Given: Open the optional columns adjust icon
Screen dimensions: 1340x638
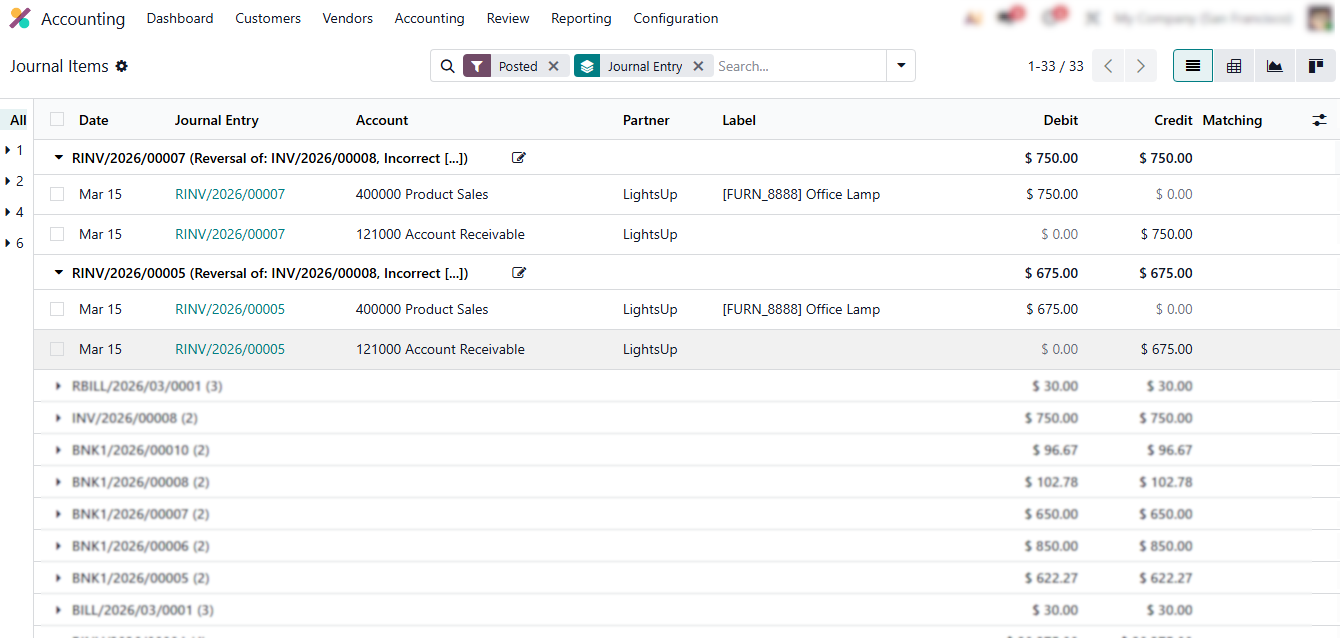Looking at the screenshot, I should pos(1319,120).
